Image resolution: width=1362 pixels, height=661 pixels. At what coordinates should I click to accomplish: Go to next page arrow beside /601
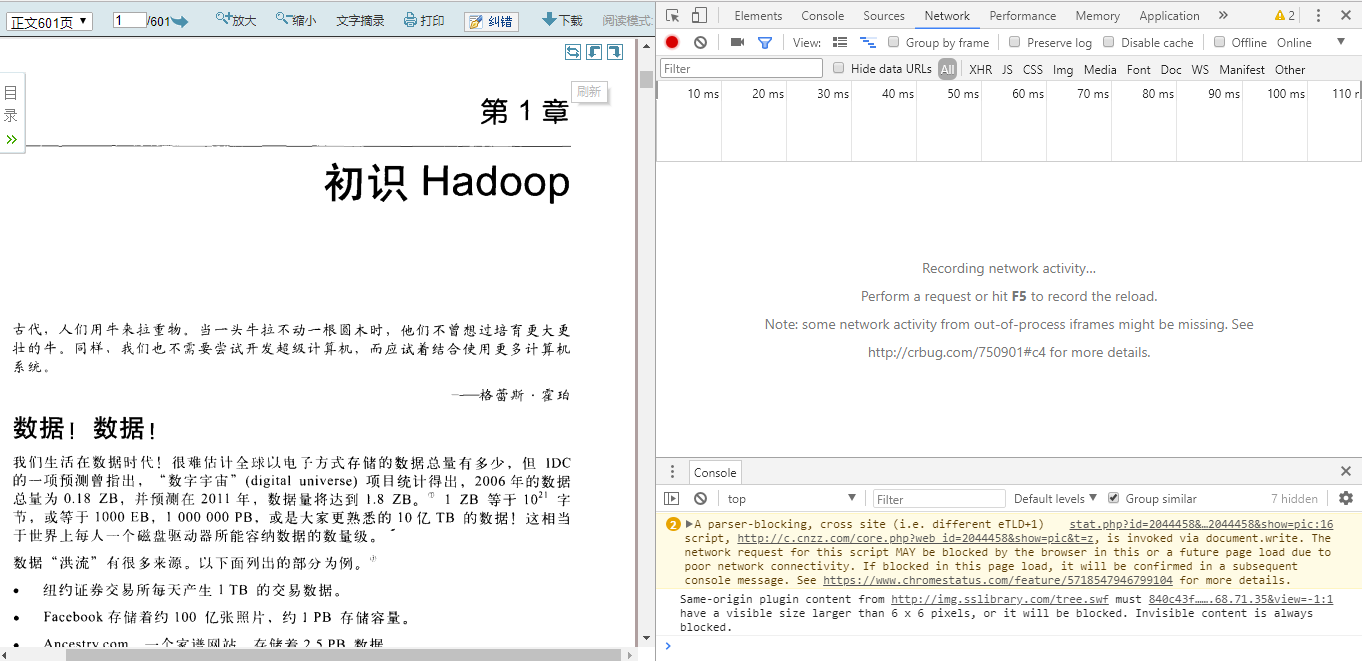(x=180, y=21)
